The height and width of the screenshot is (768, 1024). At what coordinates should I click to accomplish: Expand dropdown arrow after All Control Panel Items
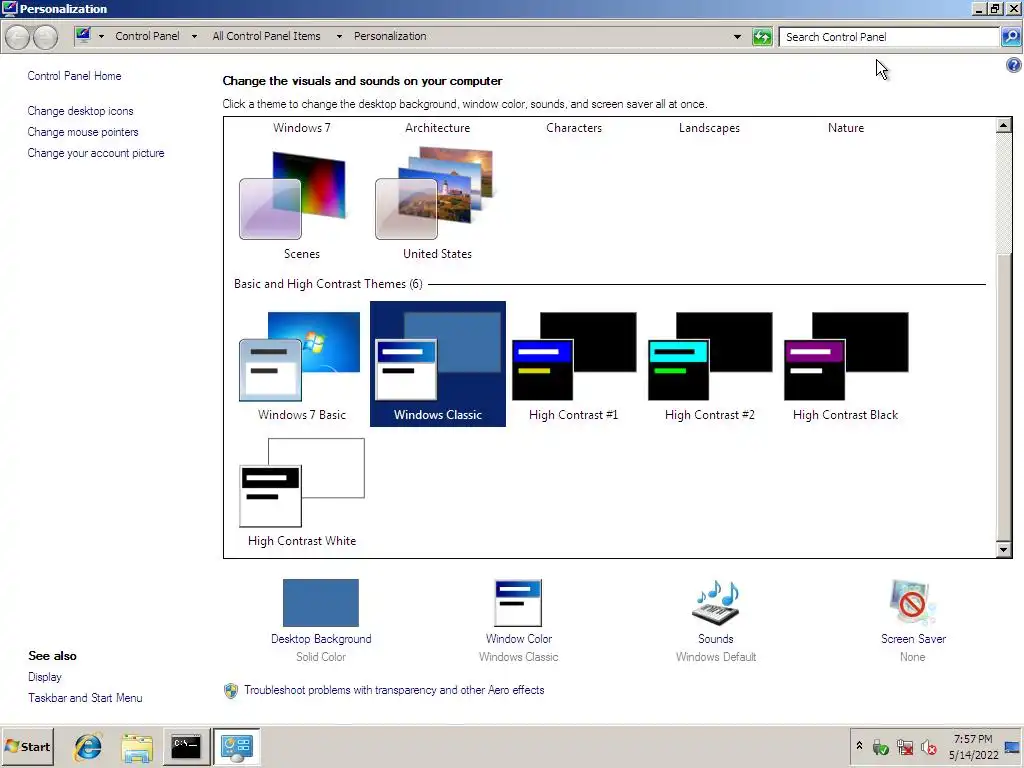click(339, 37)
